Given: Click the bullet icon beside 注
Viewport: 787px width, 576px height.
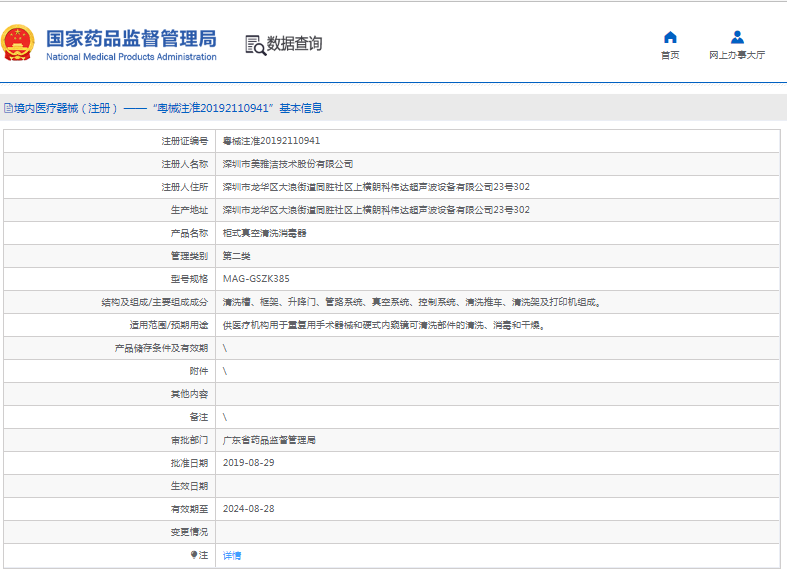Looking at the screenshot, I should (x=194, y=554).
